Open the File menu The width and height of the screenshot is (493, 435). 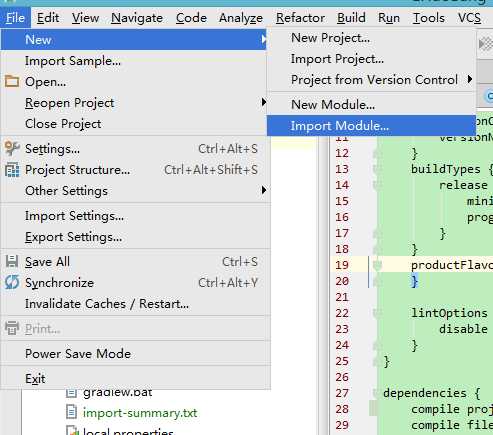15,18
